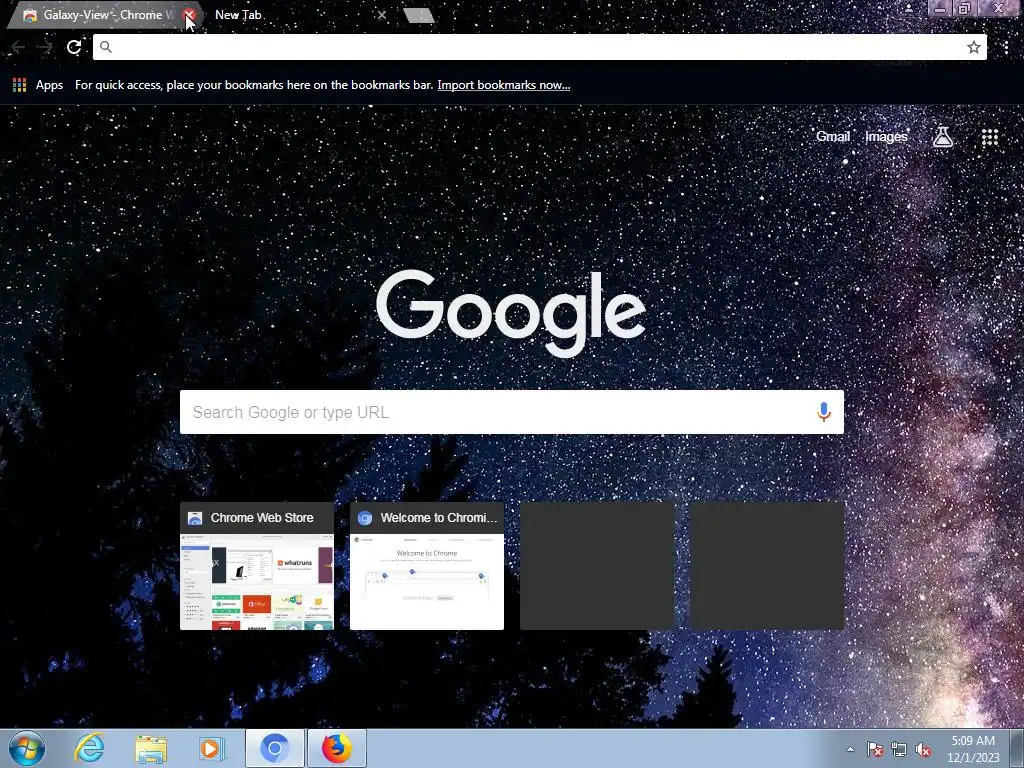Open Windows Explorer folder on the taskbar
The width and height of the screenshot is (1024, 768).
click(151, 748)
